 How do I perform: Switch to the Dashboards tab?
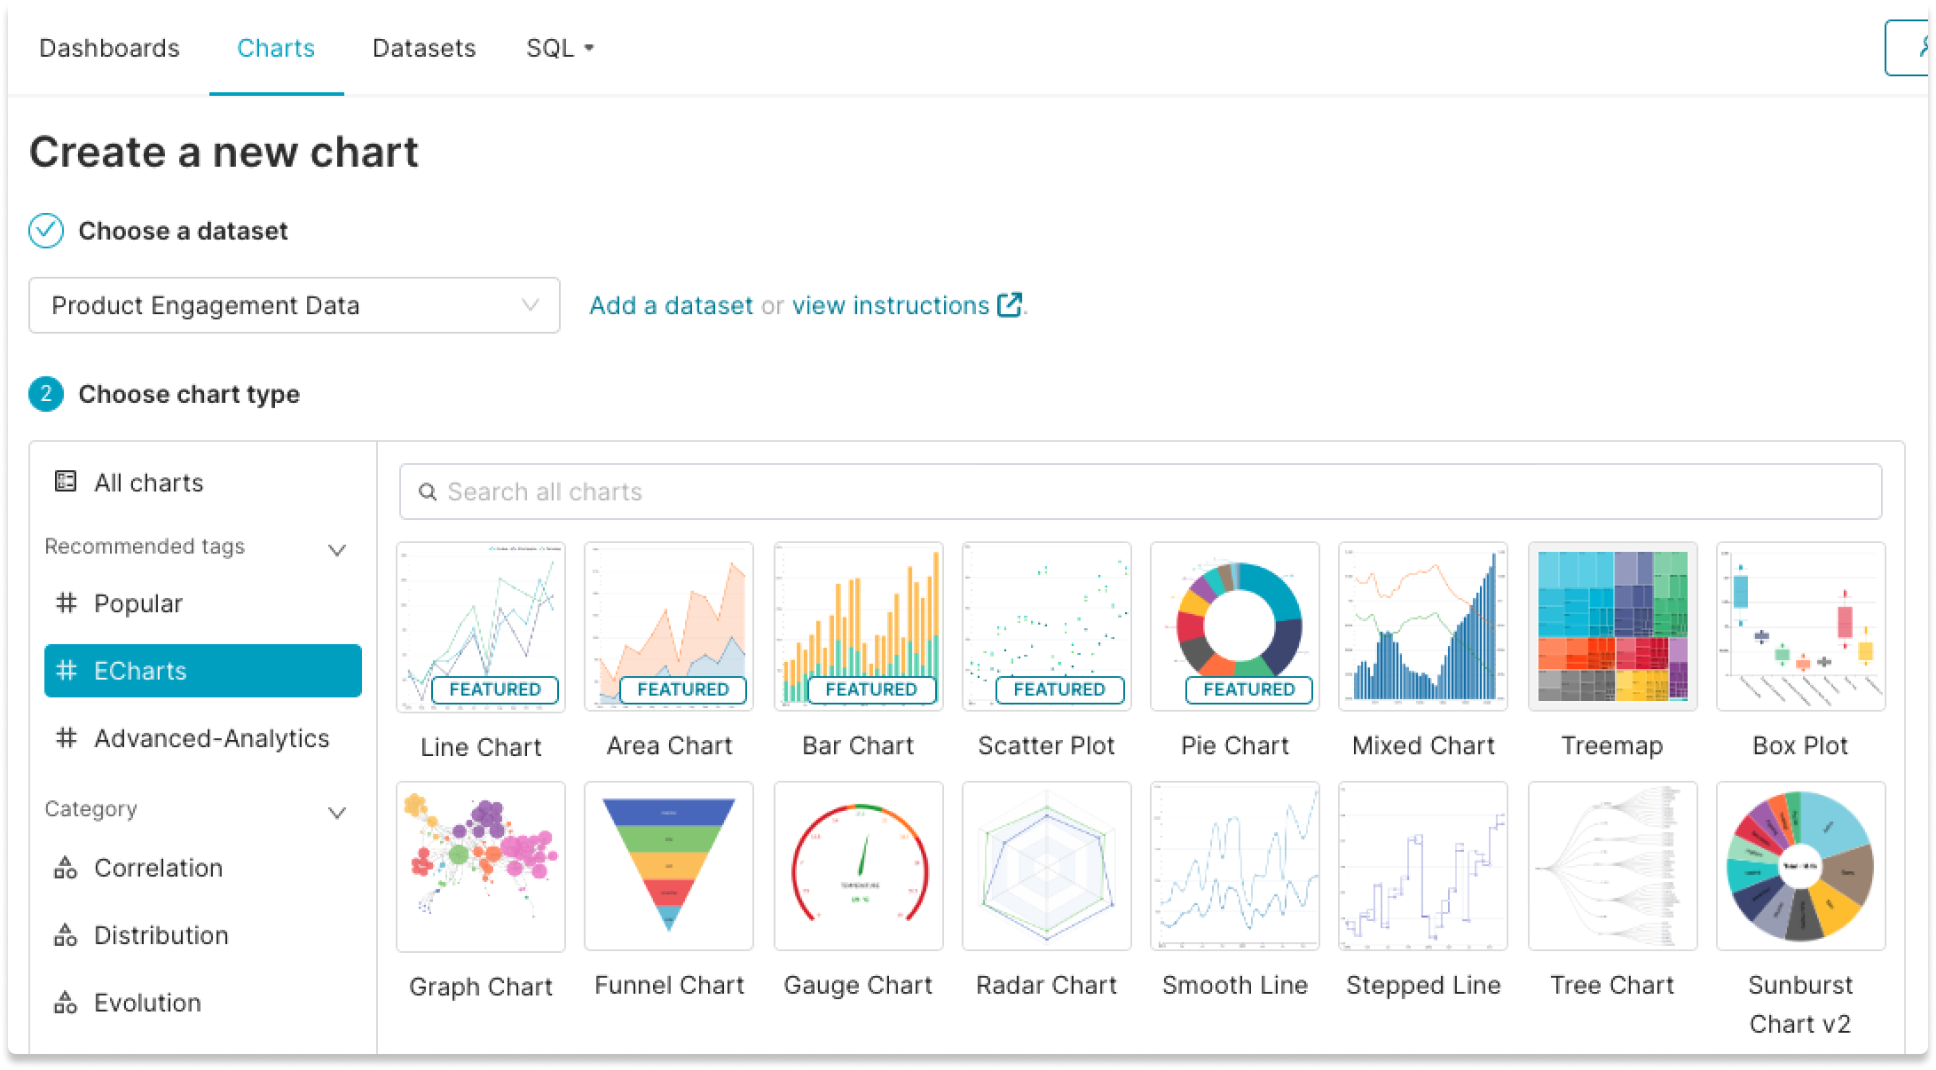(x=109, y=47)
